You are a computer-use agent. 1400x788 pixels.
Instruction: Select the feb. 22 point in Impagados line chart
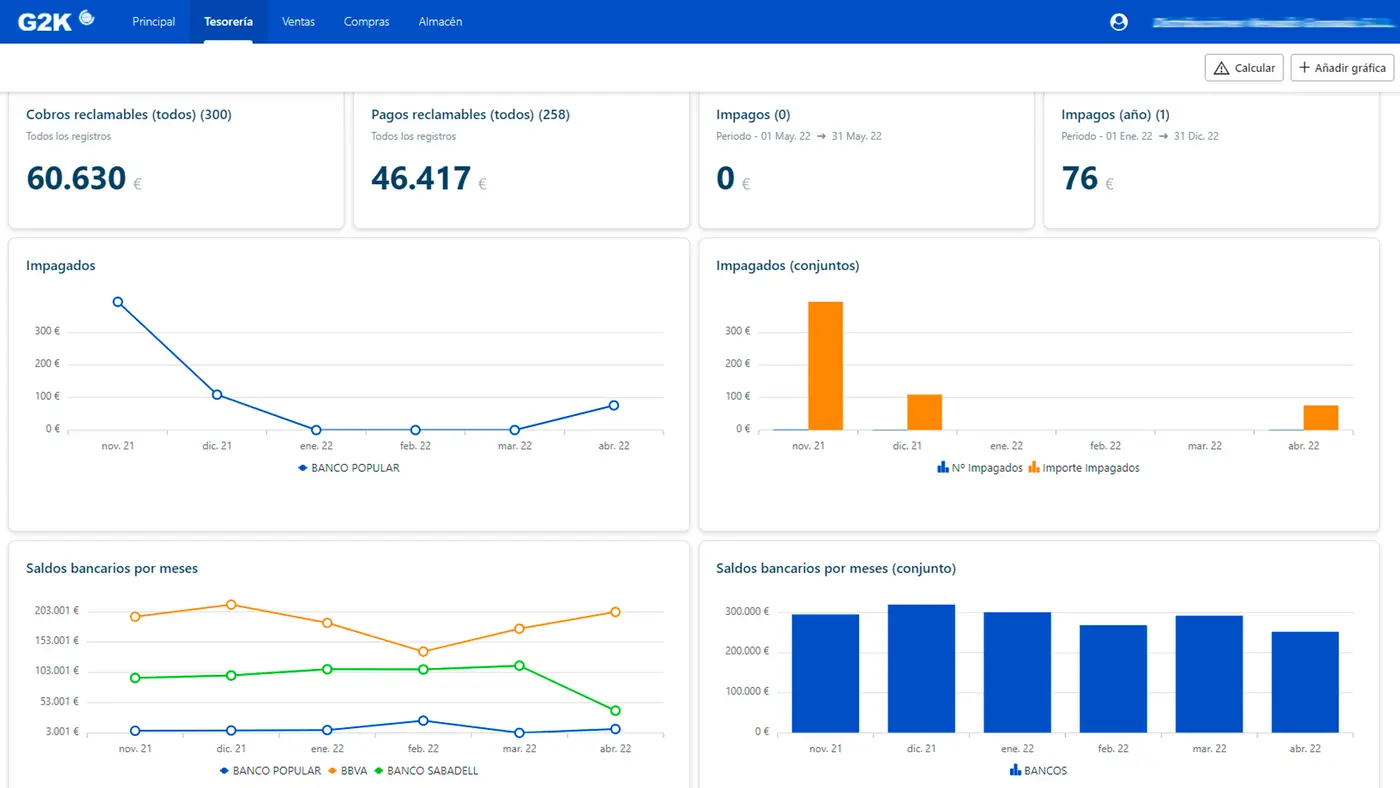[x=415, y=430]
